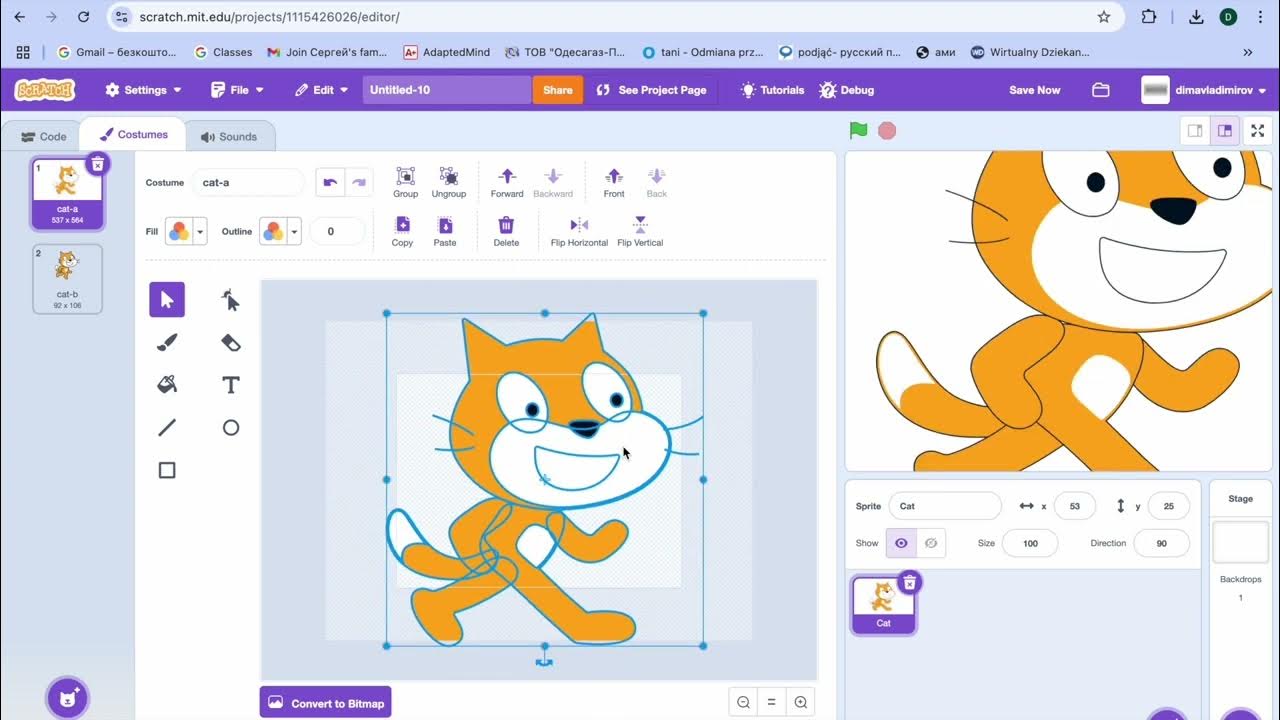Click the Ungroup icon

[x=449, y=182]
